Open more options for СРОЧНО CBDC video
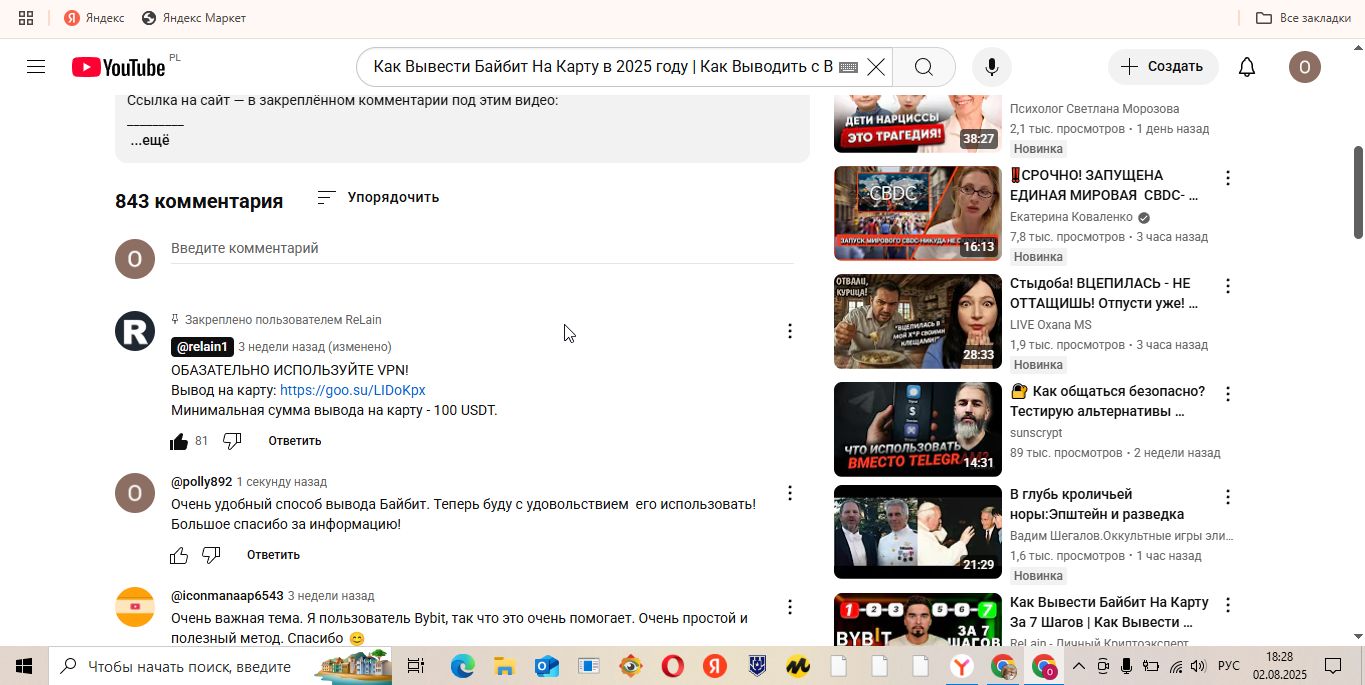Screen dimensions: 1365x685 1228,178
